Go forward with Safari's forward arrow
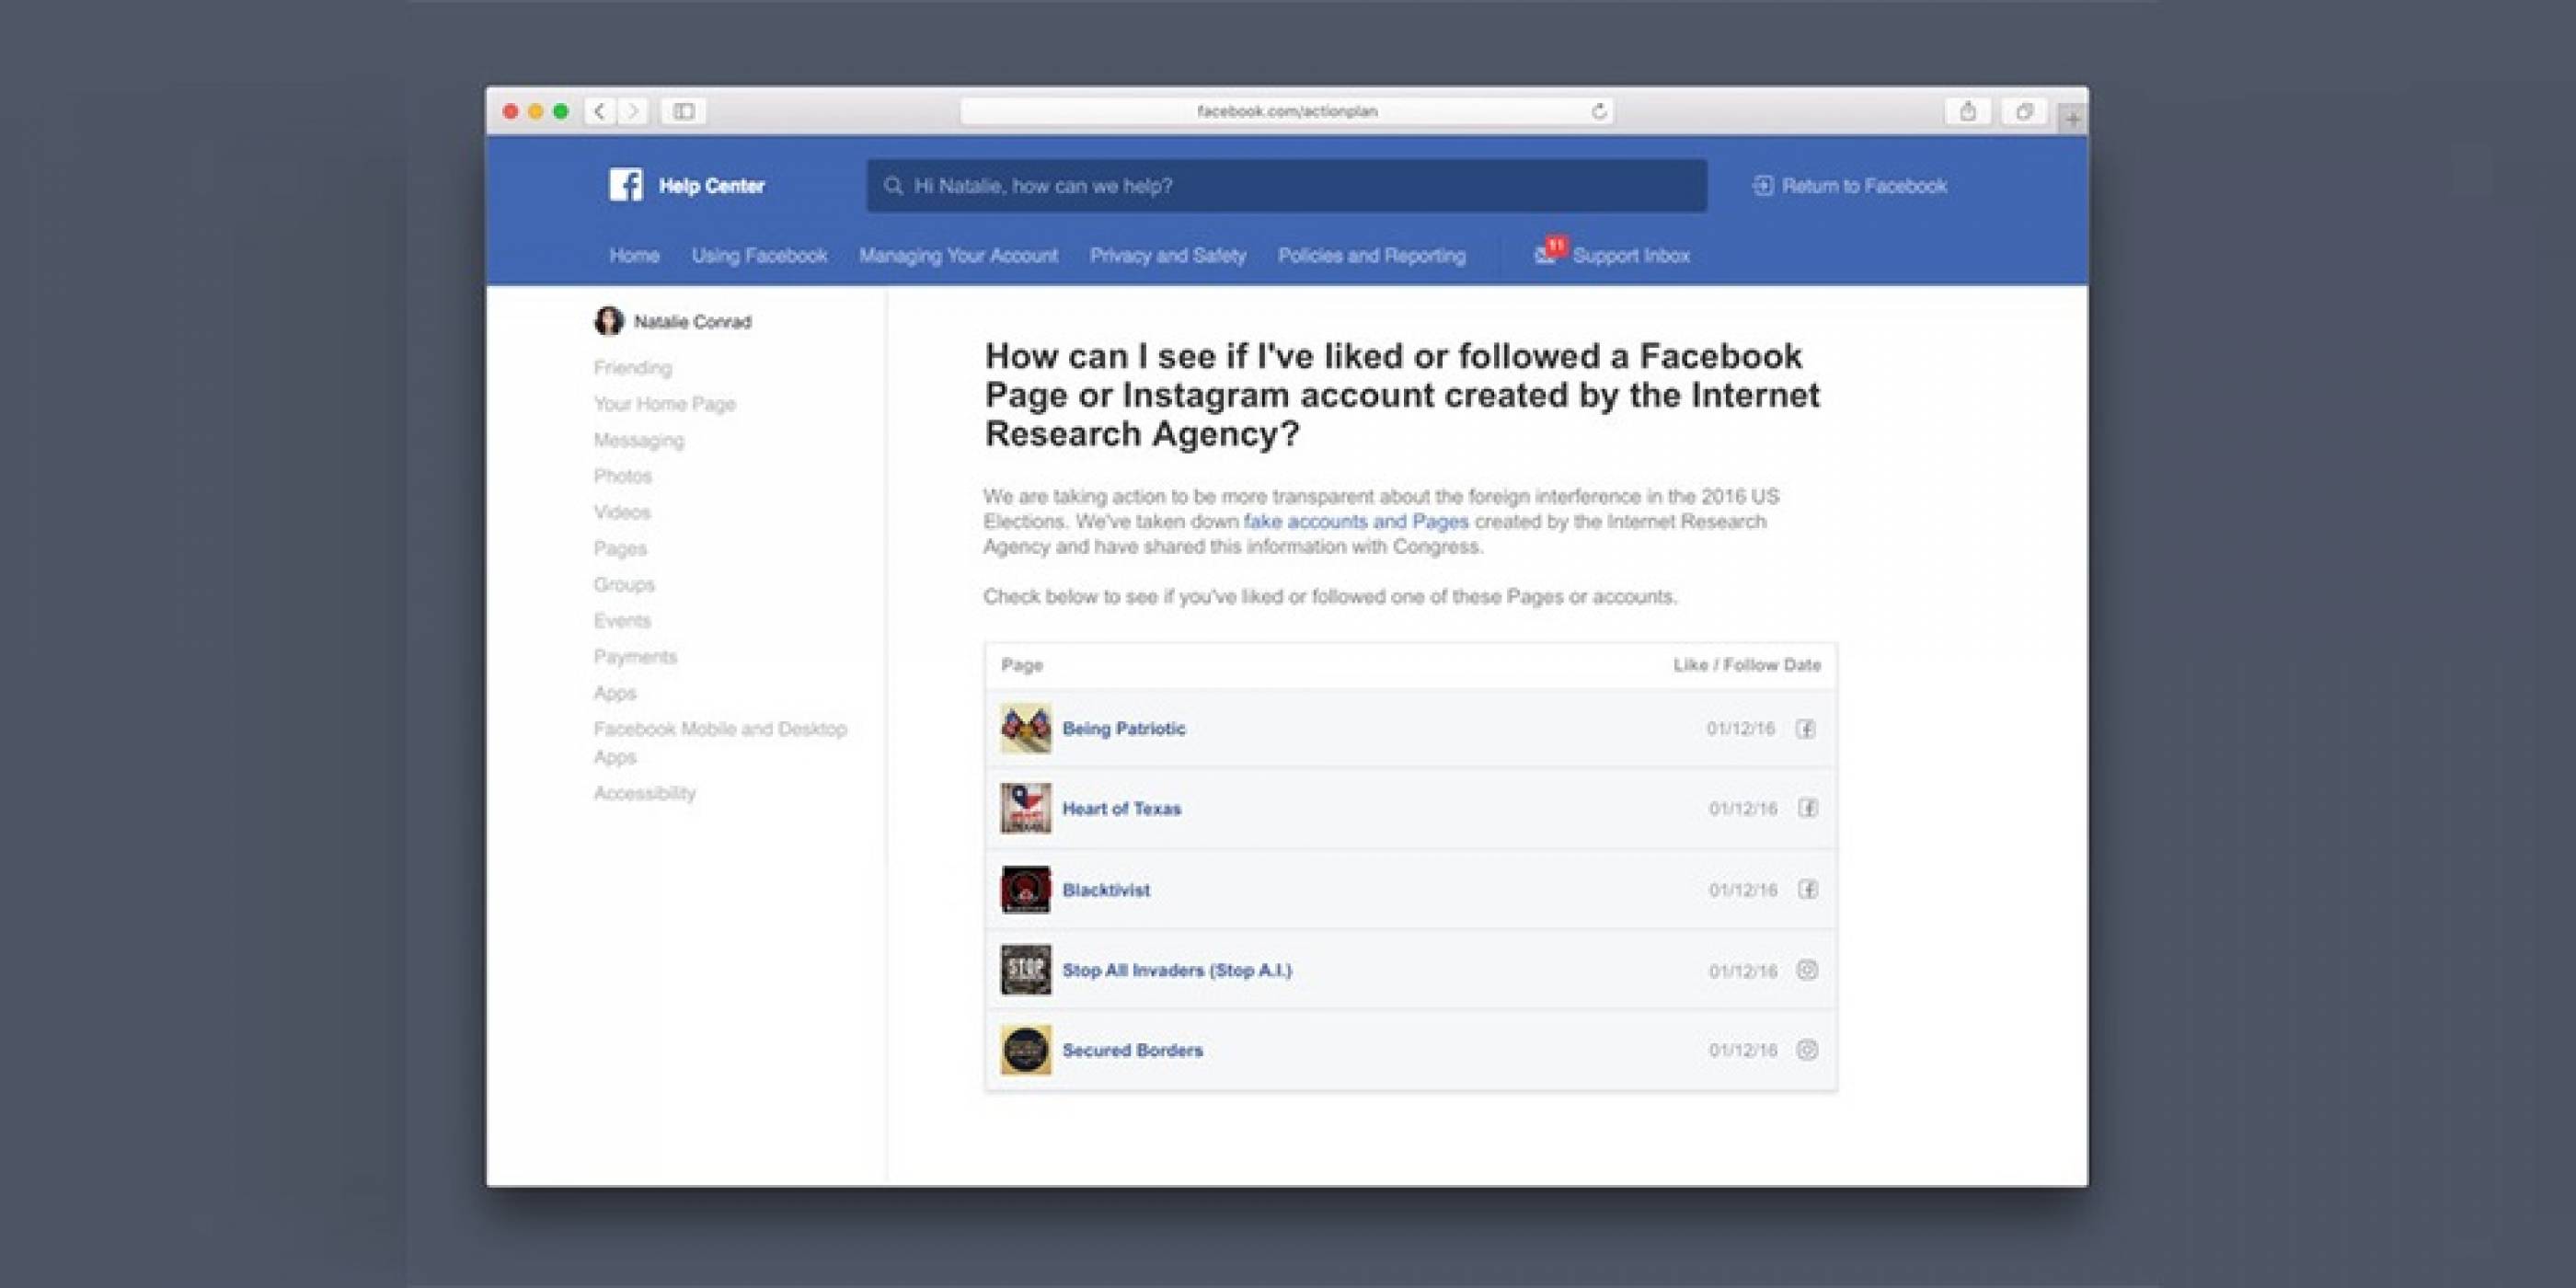 pos(633,111)
